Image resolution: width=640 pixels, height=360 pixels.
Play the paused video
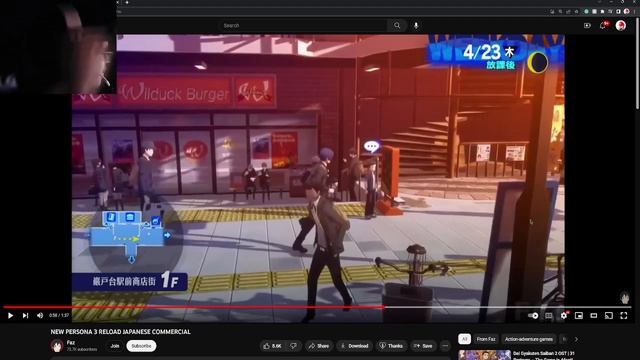10,316
